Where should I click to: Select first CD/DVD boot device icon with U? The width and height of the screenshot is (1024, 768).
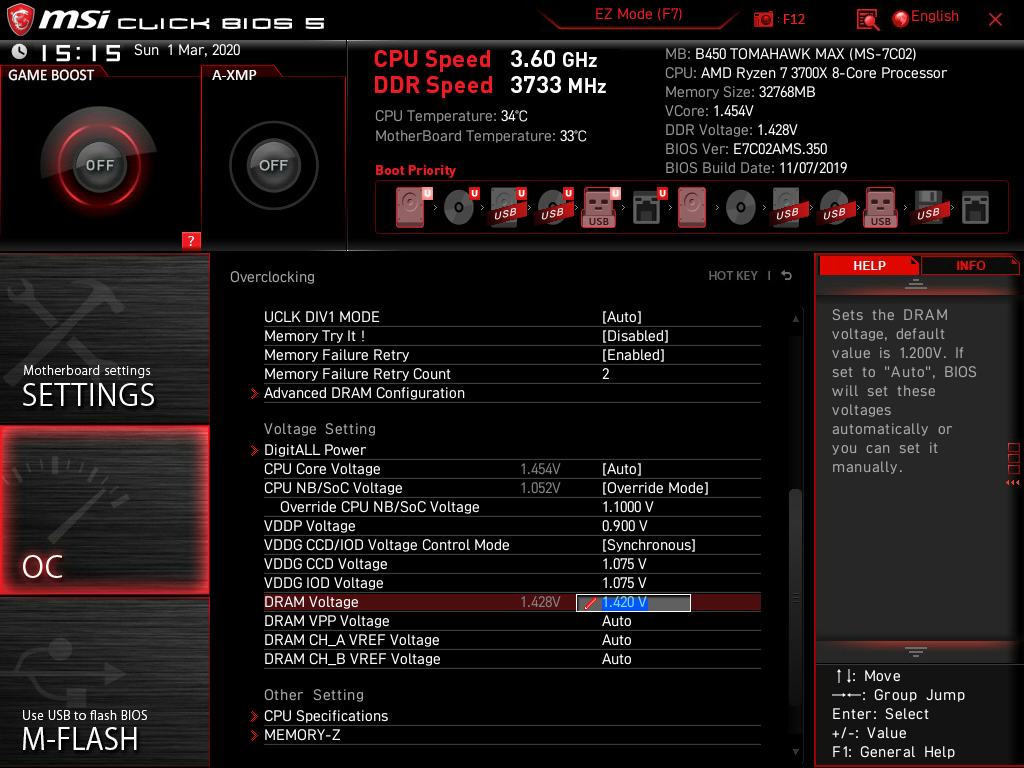click(x=460, y=208)
